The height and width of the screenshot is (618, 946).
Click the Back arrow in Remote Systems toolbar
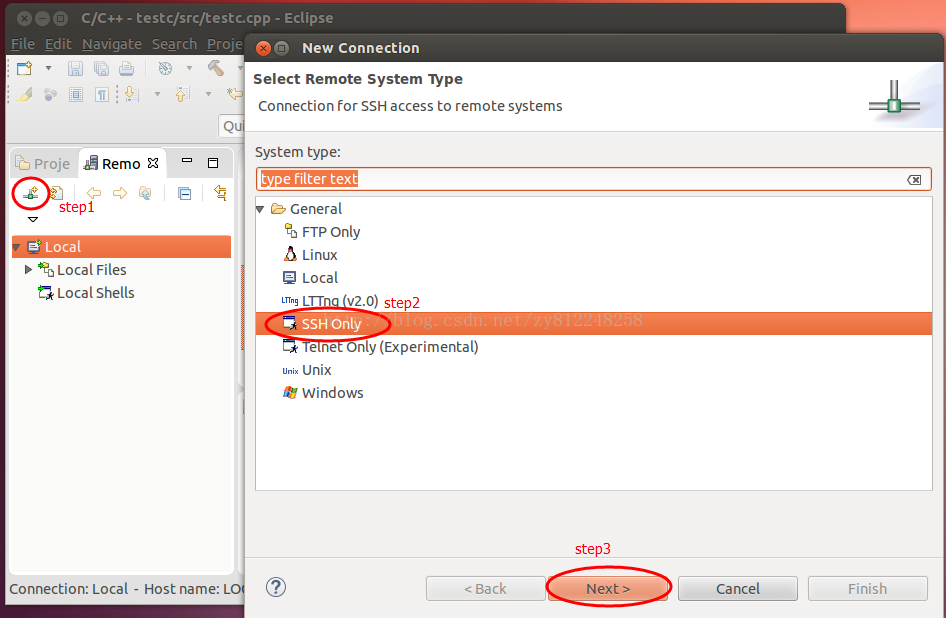coord(94,193)
